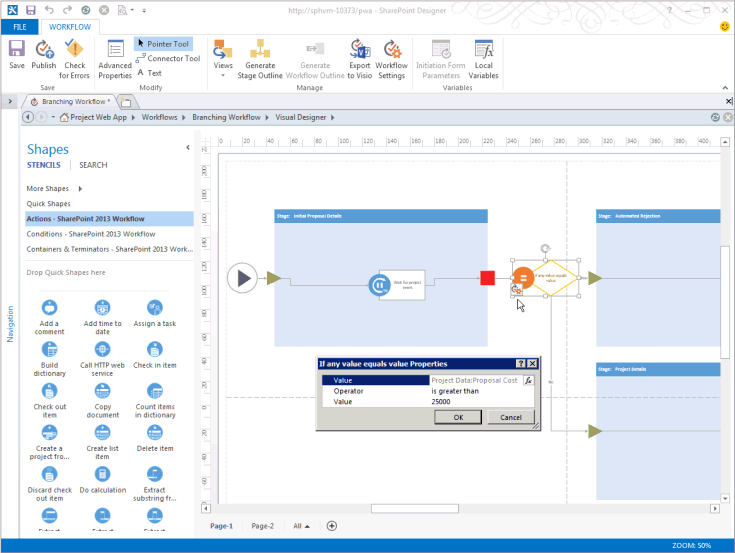735x553 pixels.
Task: Expand More Shapes submenu
Action: [x=55, y=188]
